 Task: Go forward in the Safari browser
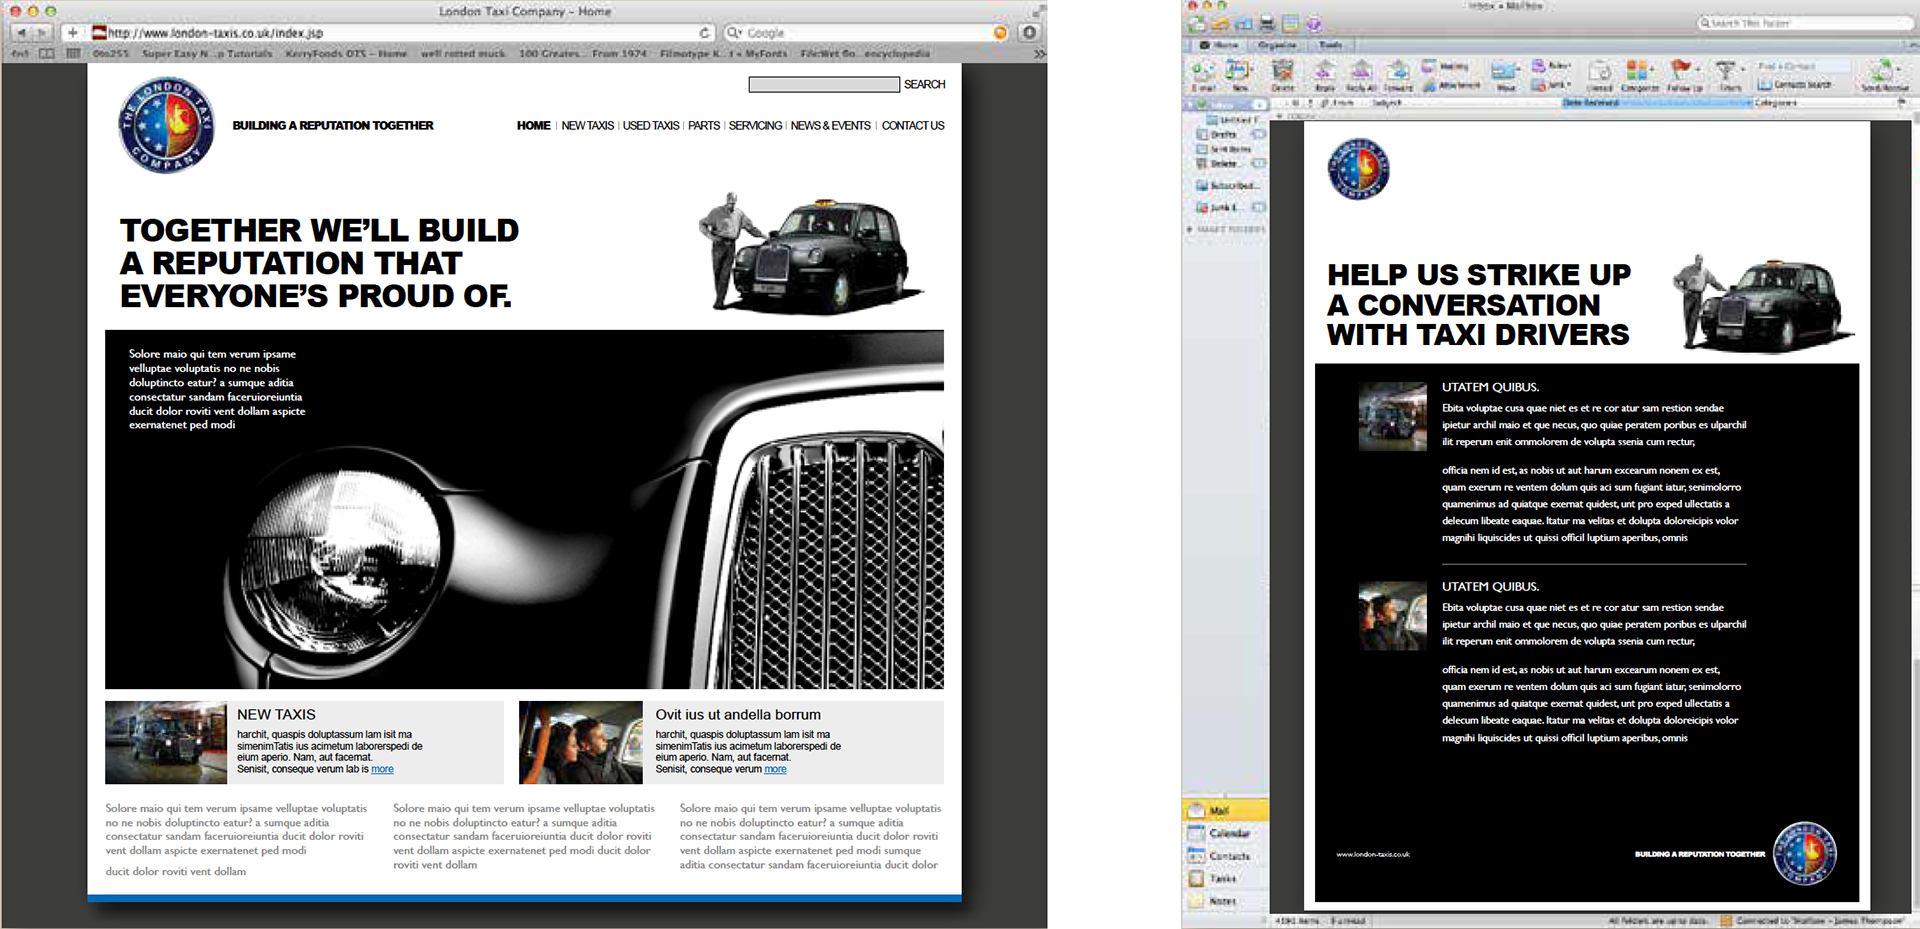coord(42,33)
